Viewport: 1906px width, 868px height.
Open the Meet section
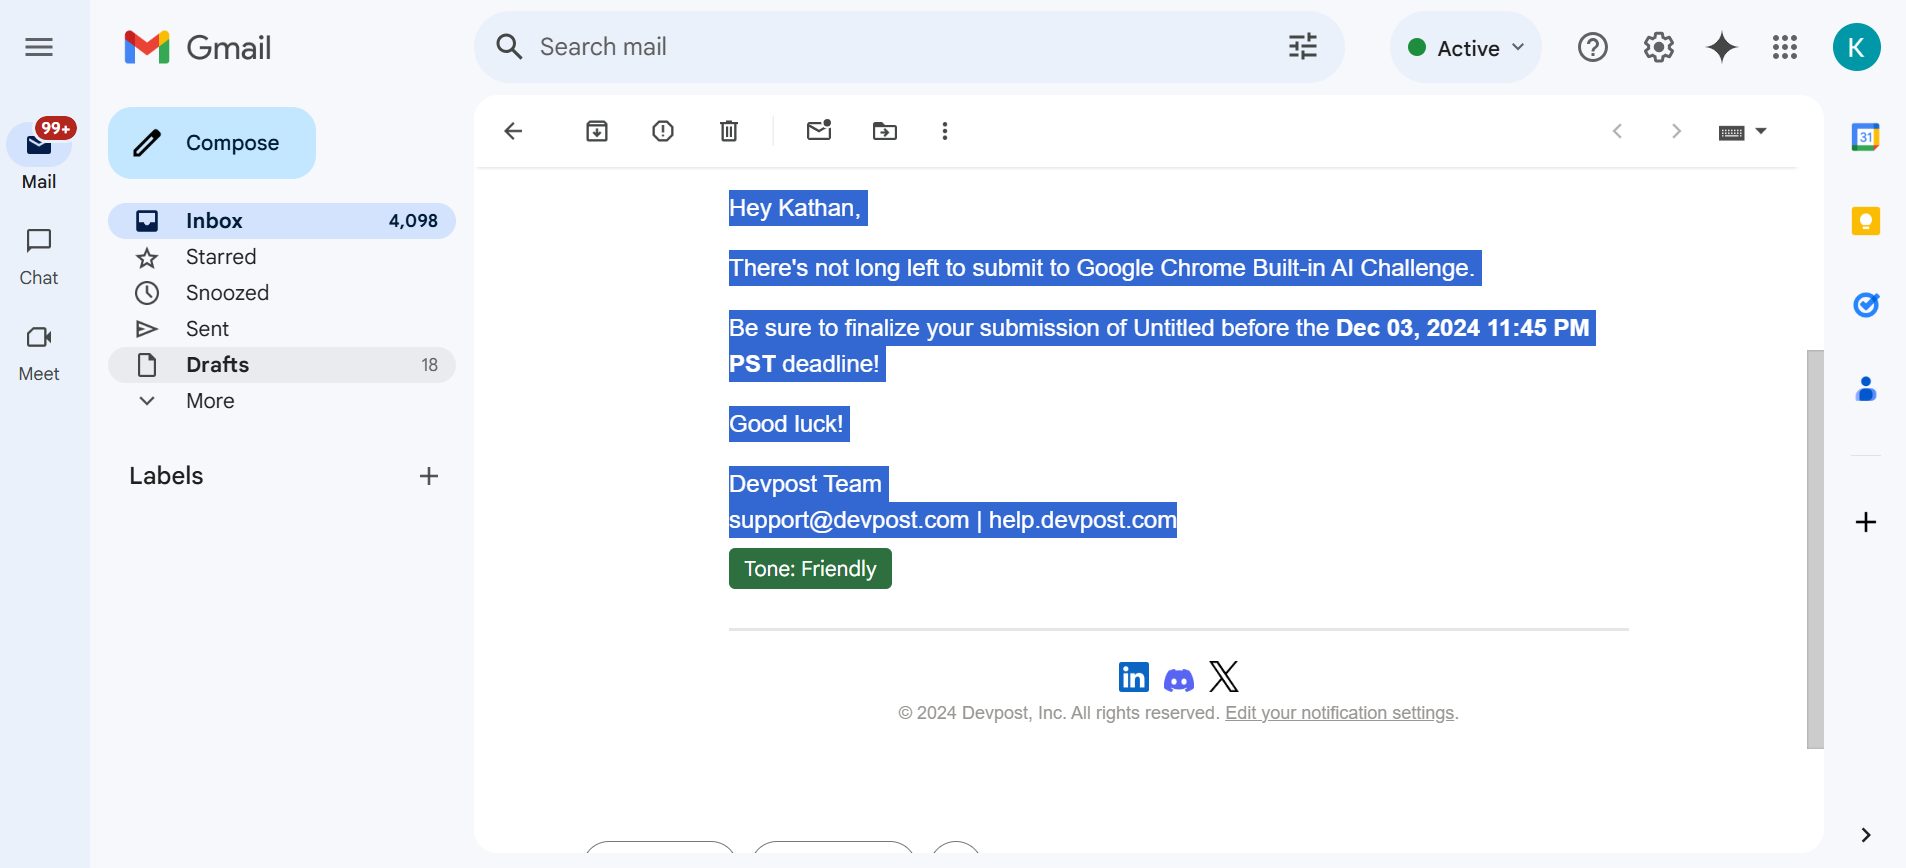tap(39, 352)
